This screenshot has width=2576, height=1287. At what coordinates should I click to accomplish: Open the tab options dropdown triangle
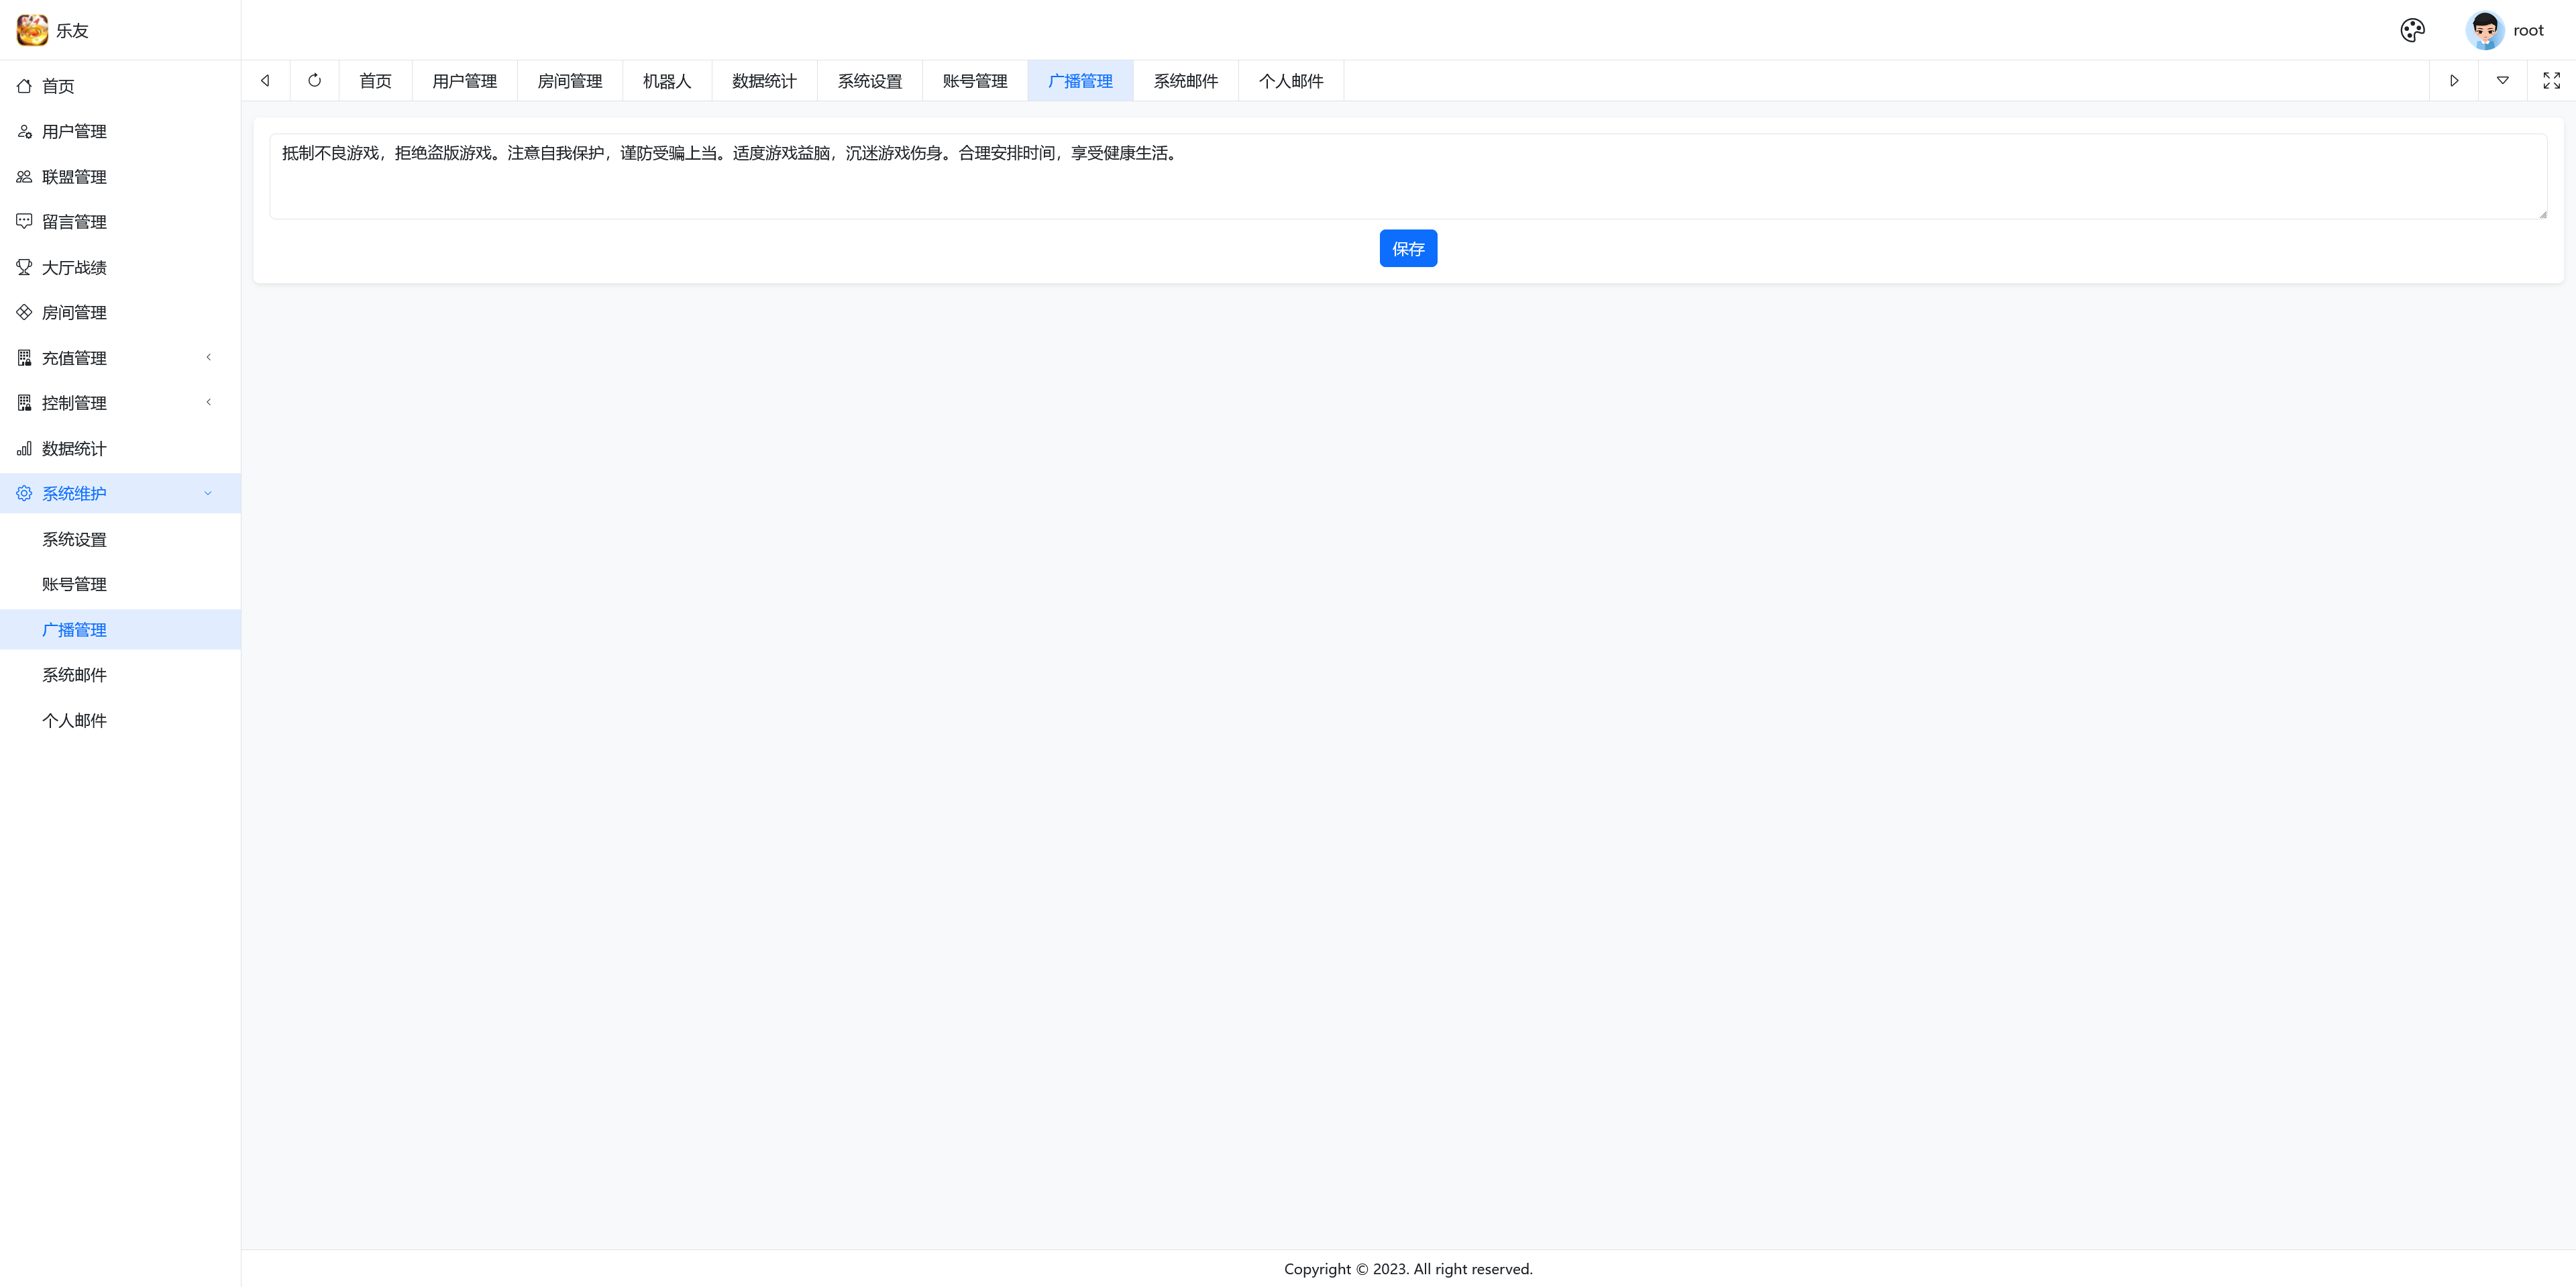2502,81
